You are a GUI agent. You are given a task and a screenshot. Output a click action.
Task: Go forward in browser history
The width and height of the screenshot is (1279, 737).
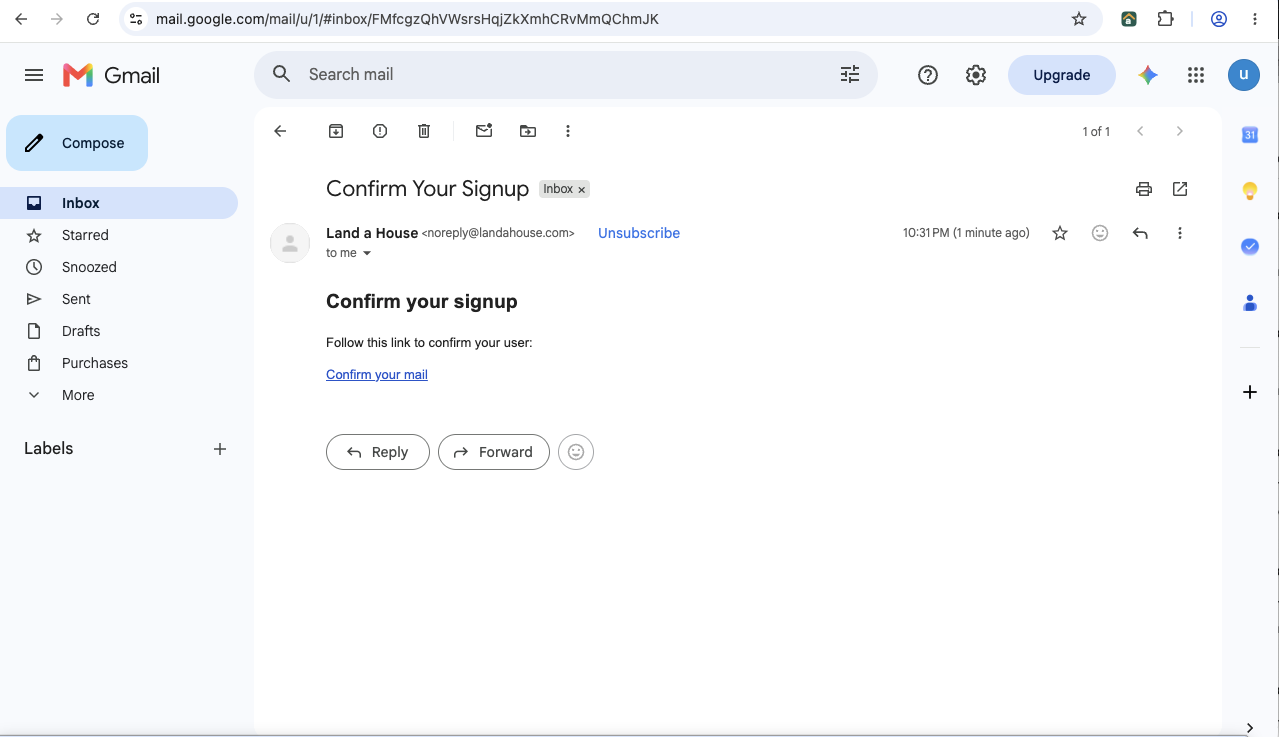[57, 19]
